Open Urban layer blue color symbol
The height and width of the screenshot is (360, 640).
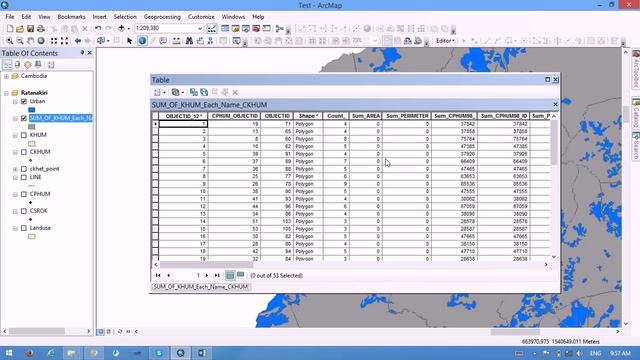pyautogui.click(x=31, y=110)
